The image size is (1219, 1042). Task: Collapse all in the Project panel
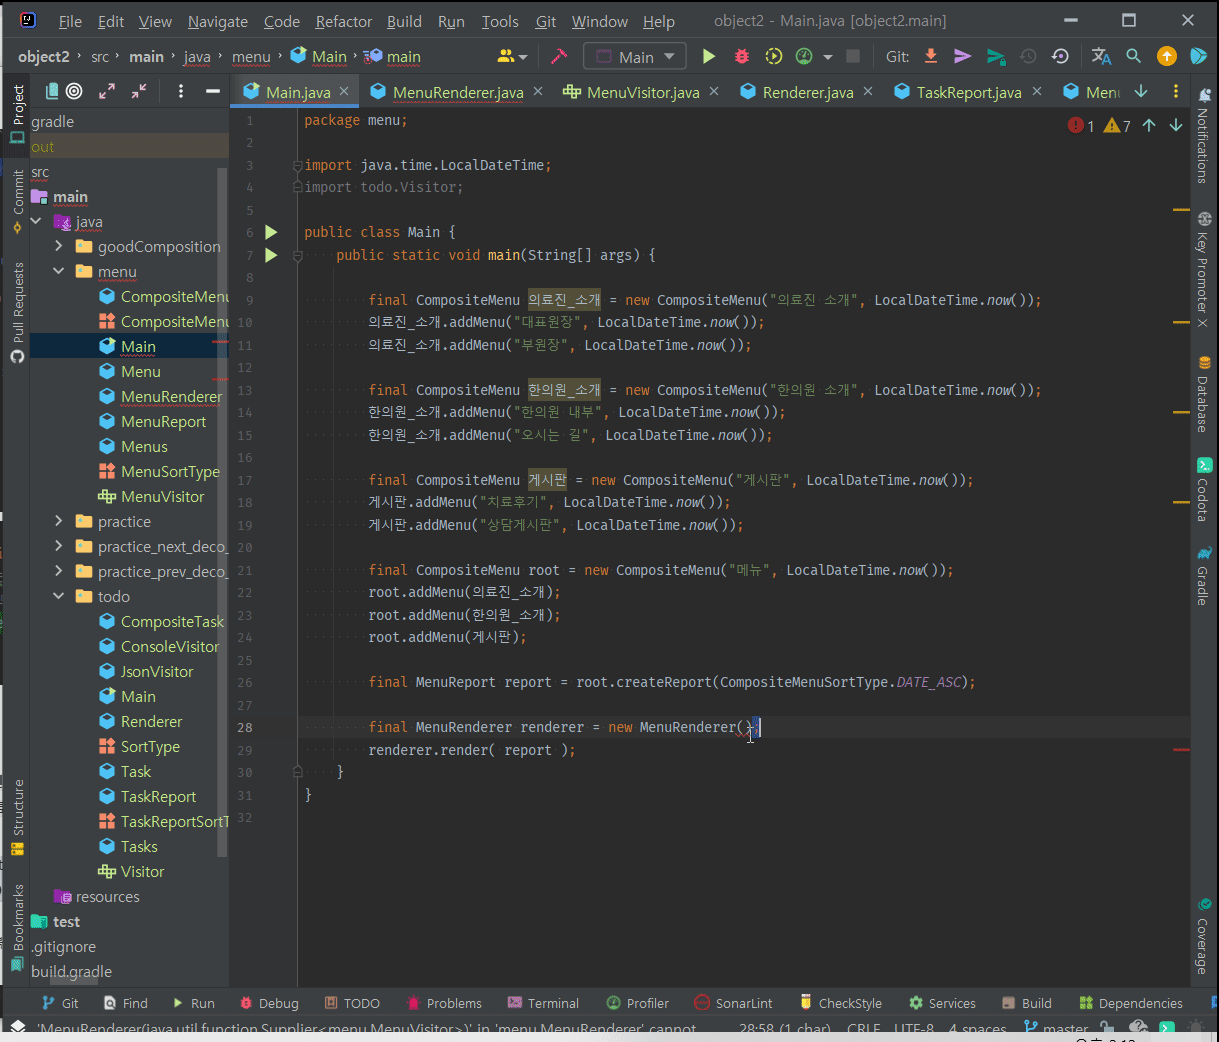coord(139,92)
